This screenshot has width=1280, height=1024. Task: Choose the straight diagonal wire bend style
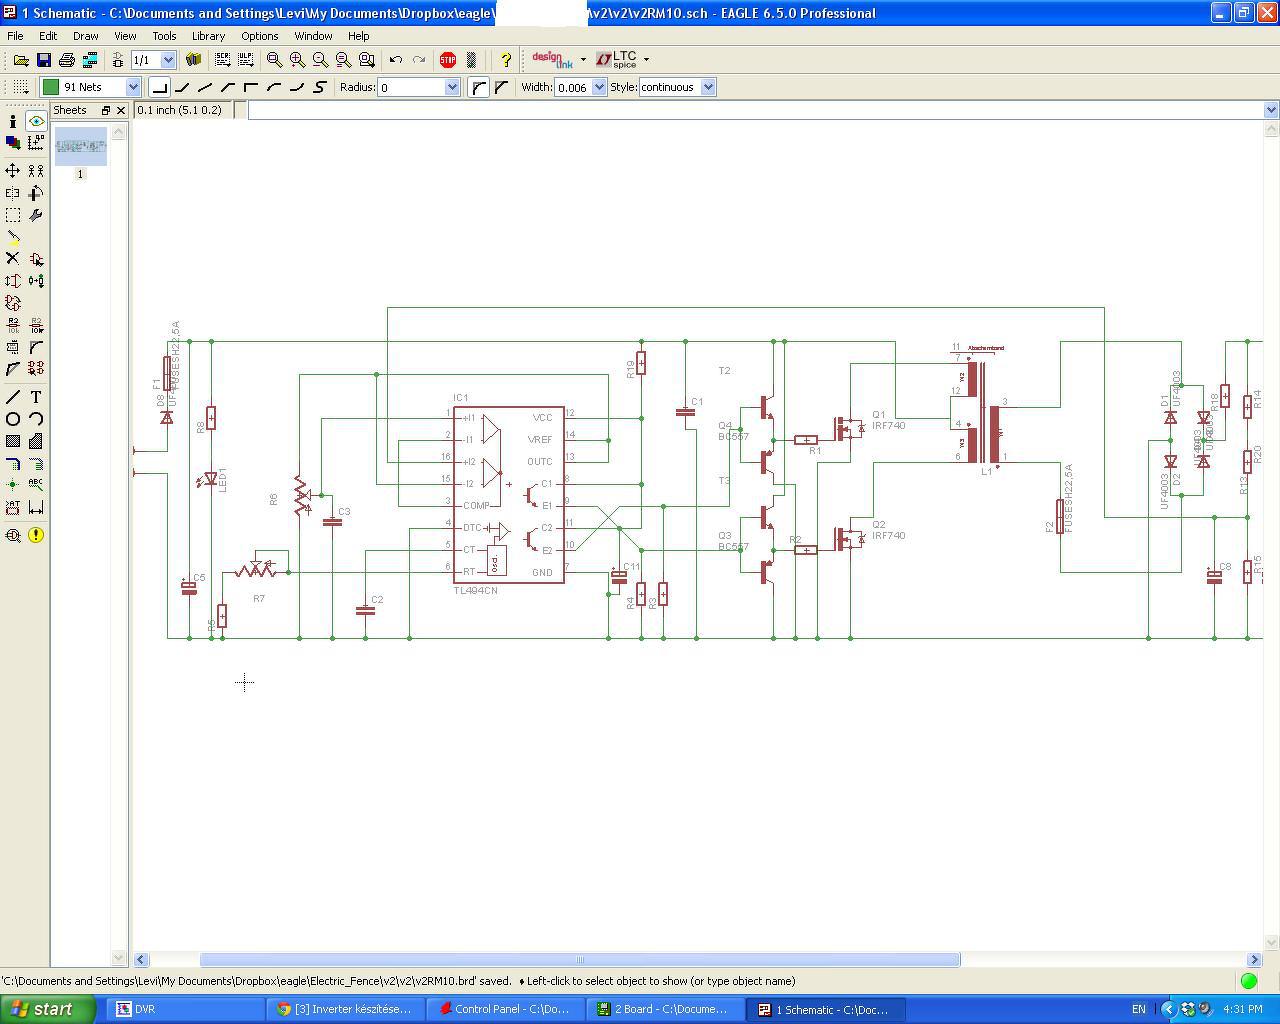tap(205, 87)
